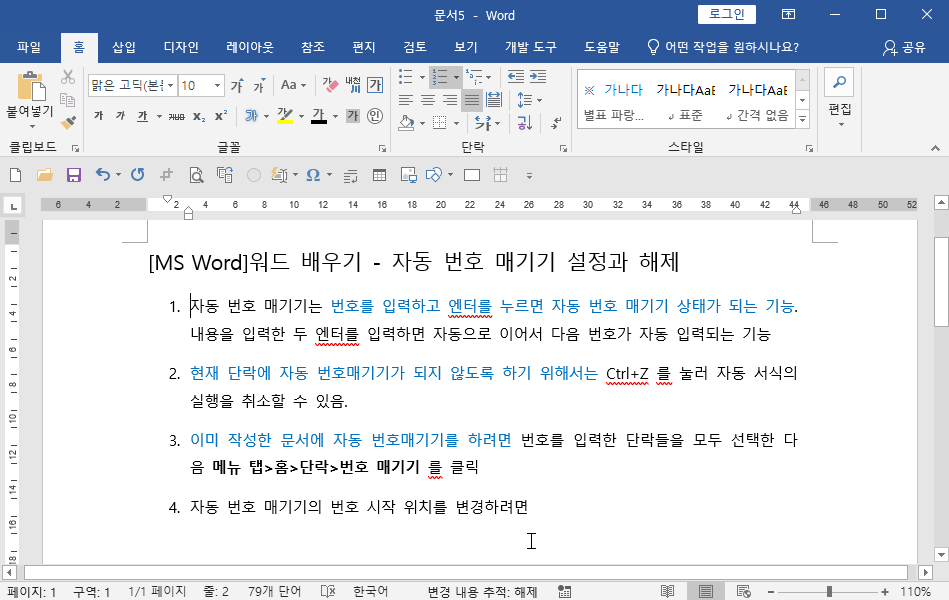The width and height of the screenshot is (949, 600).
Task: Click the 어떤 작업을 원하시나요 search box
Action: tap(723, 47)
